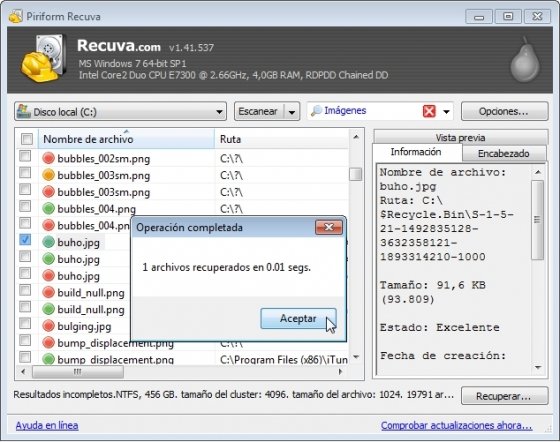Click the green state icon of build_null.png
This screenshot has width=560, height=442.
(49, 309)
